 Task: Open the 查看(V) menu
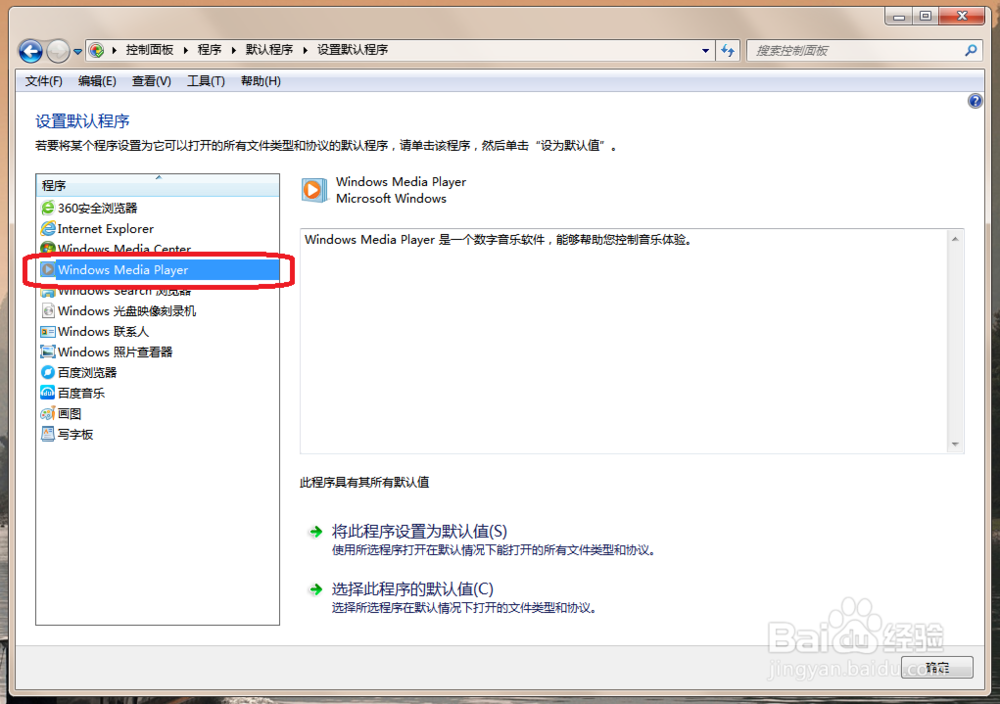point(151,81)
